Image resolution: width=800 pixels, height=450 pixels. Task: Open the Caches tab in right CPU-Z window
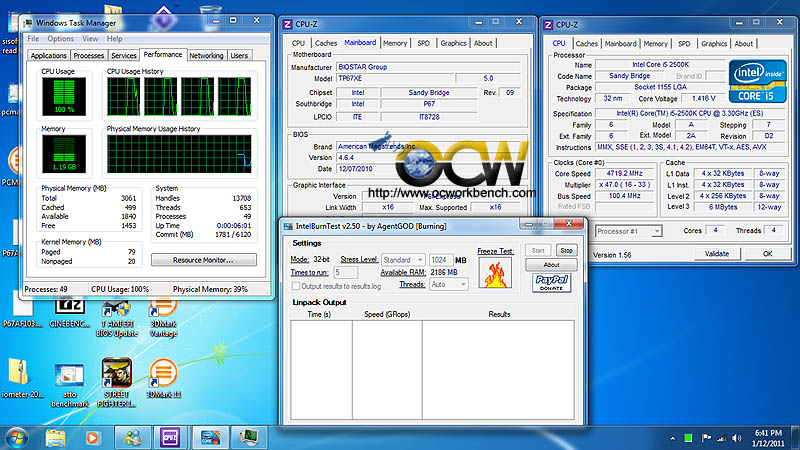point(587,44)
